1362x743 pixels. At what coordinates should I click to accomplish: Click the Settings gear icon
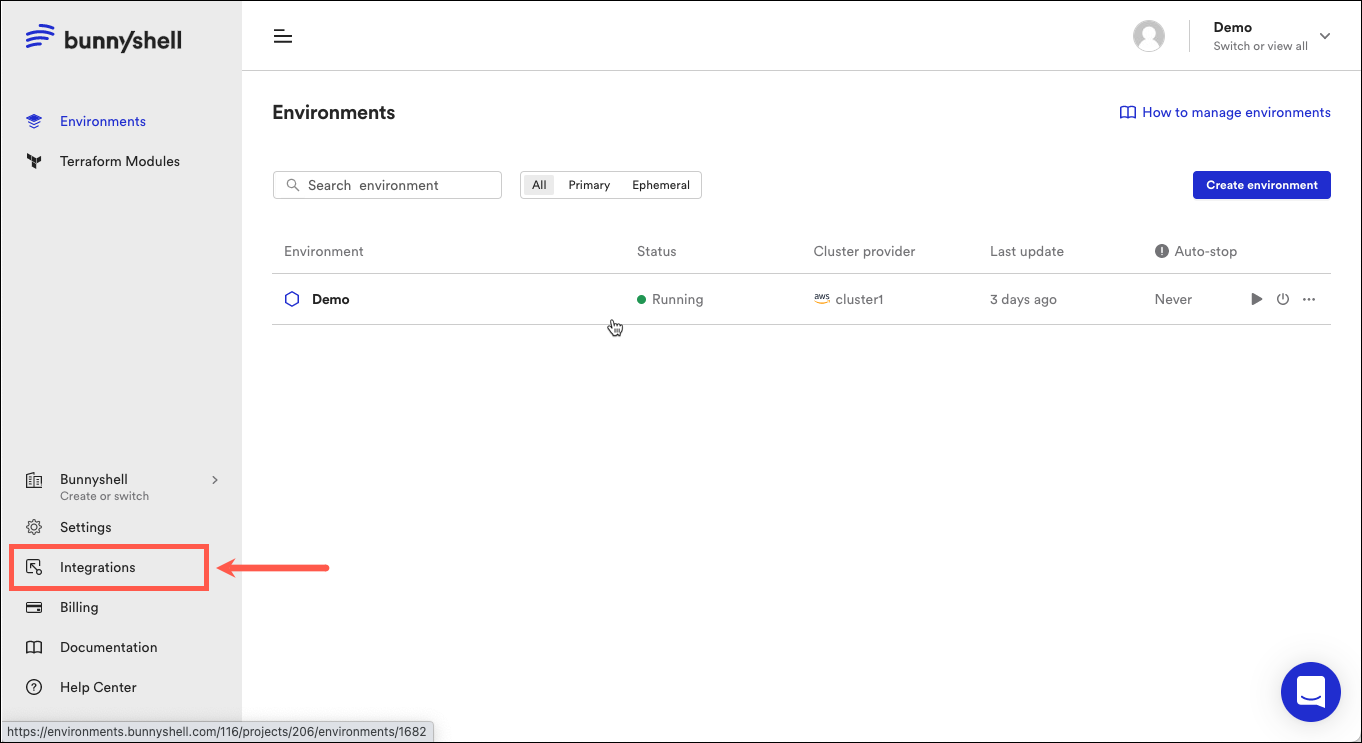point(34,527)
